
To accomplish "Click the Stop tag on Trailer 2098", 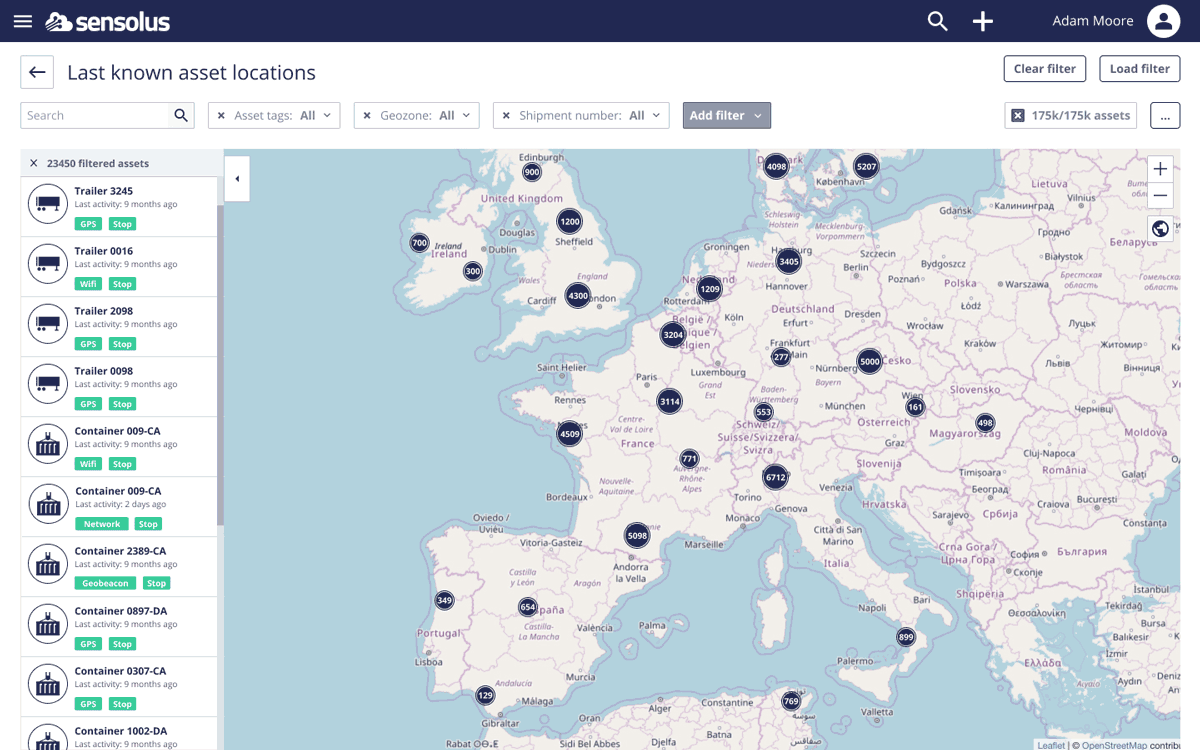I will 122,343.
